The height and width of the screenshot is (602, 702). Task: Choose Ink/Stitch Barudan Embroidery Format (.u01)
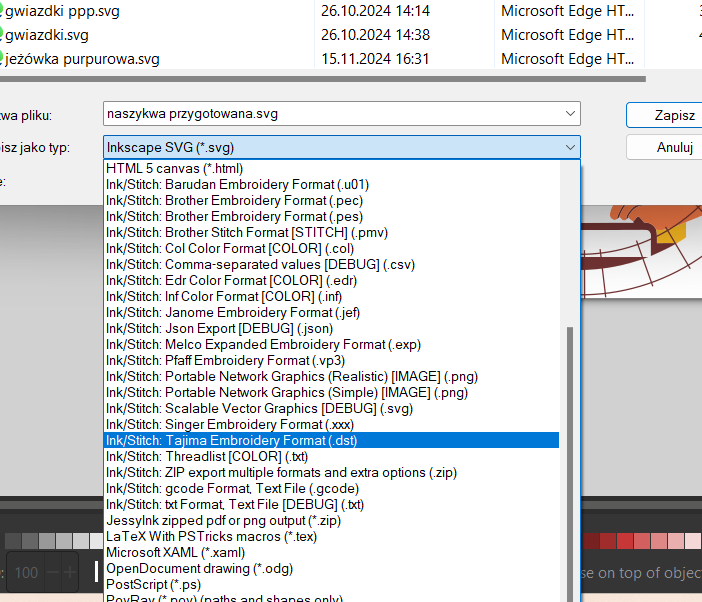tap(331, 185)
